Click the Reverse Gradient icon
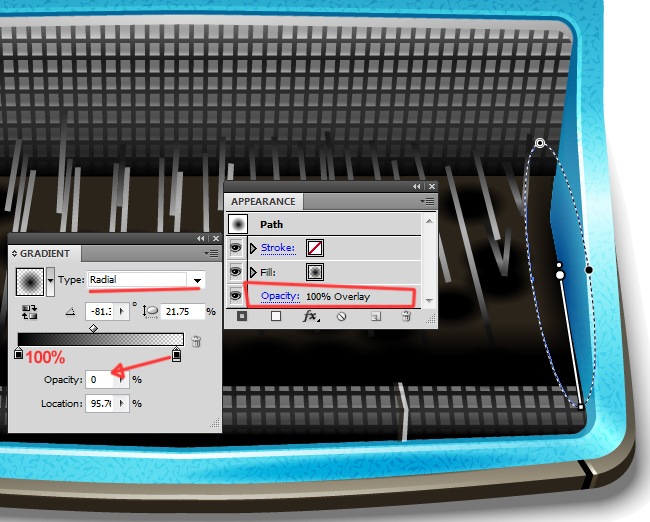 29,312
